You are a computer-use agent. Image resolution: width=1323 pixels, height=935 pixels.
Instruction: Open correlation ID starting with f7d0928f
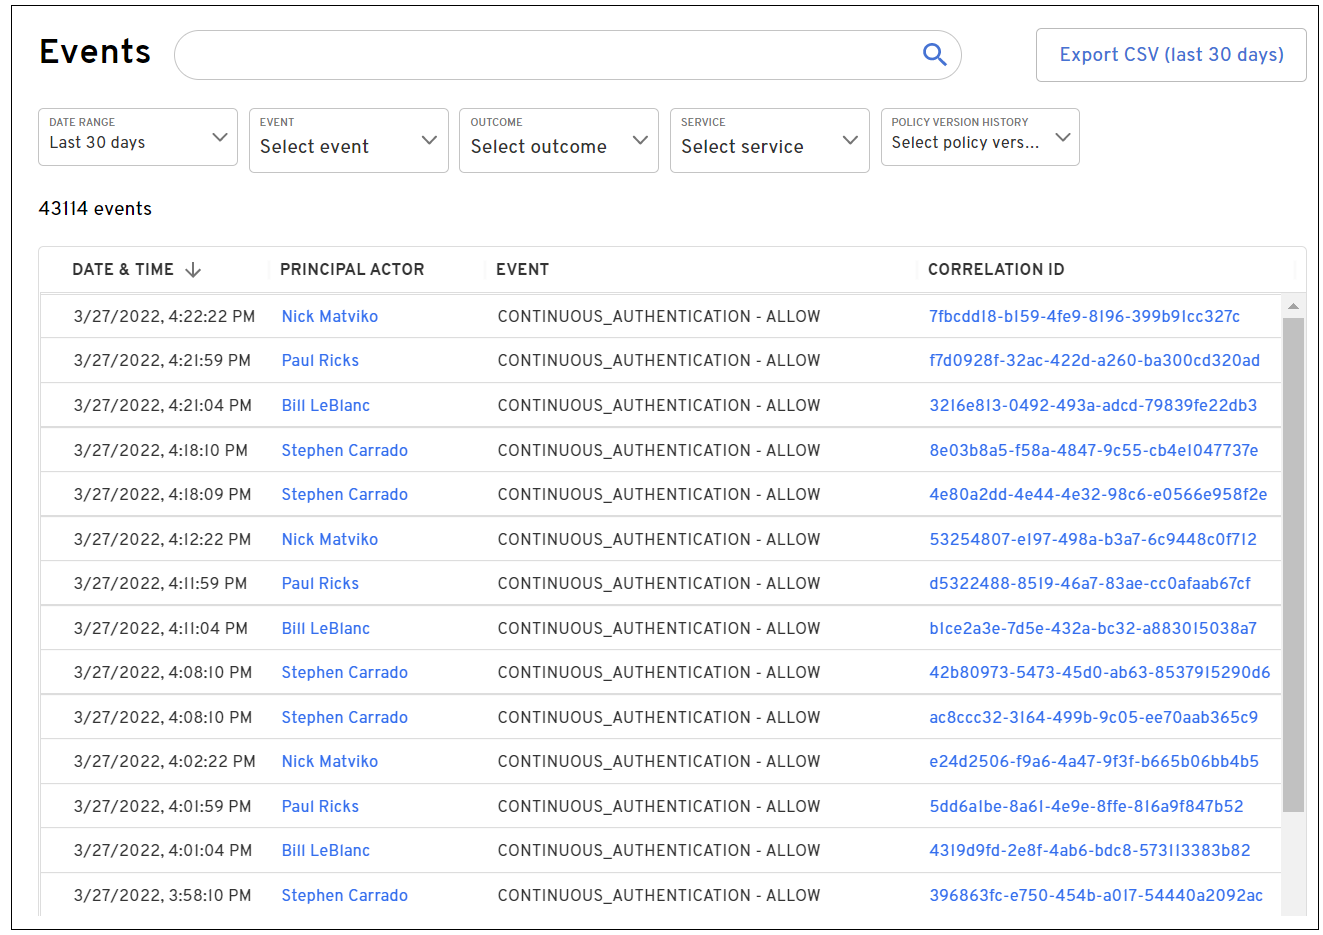[1094, 361]
